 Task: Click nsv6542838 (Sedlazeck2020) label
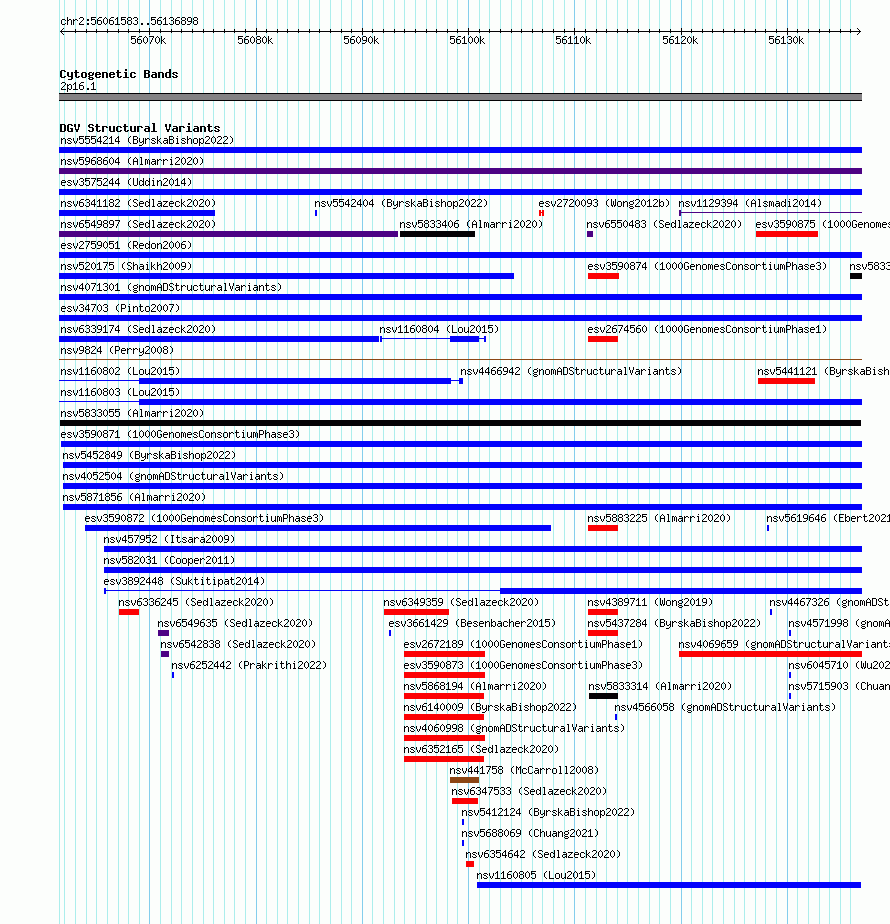[x=238, y=645]
